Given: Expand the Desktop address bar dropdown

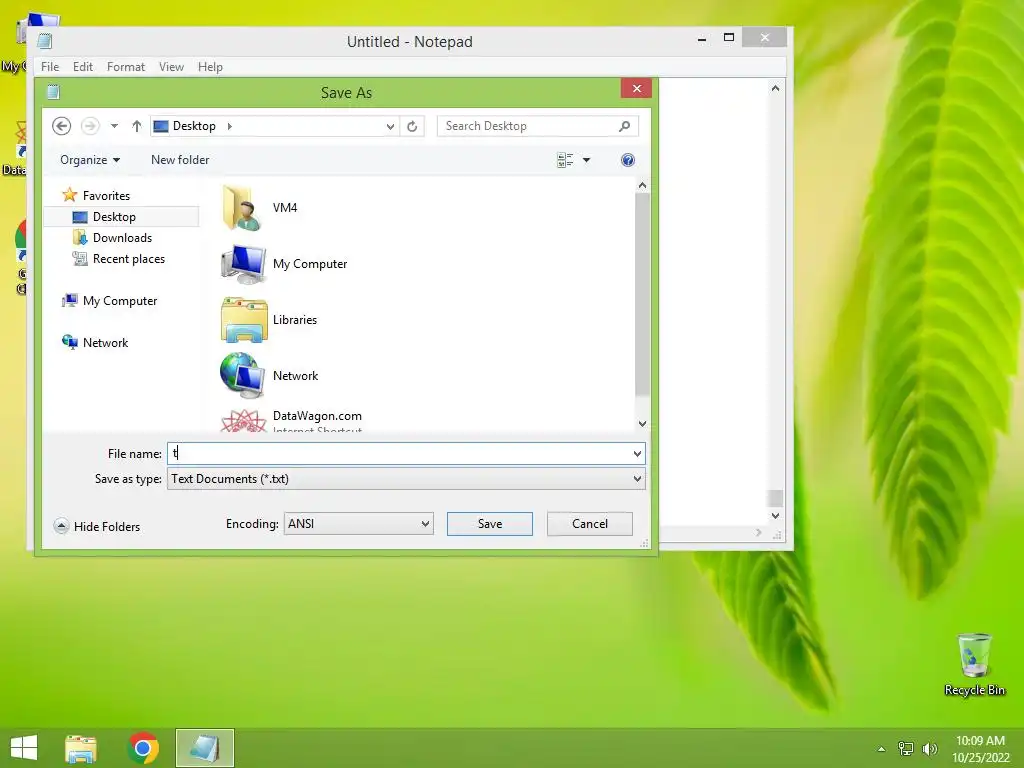Looking at the screenshot, I should click(390, 126).
